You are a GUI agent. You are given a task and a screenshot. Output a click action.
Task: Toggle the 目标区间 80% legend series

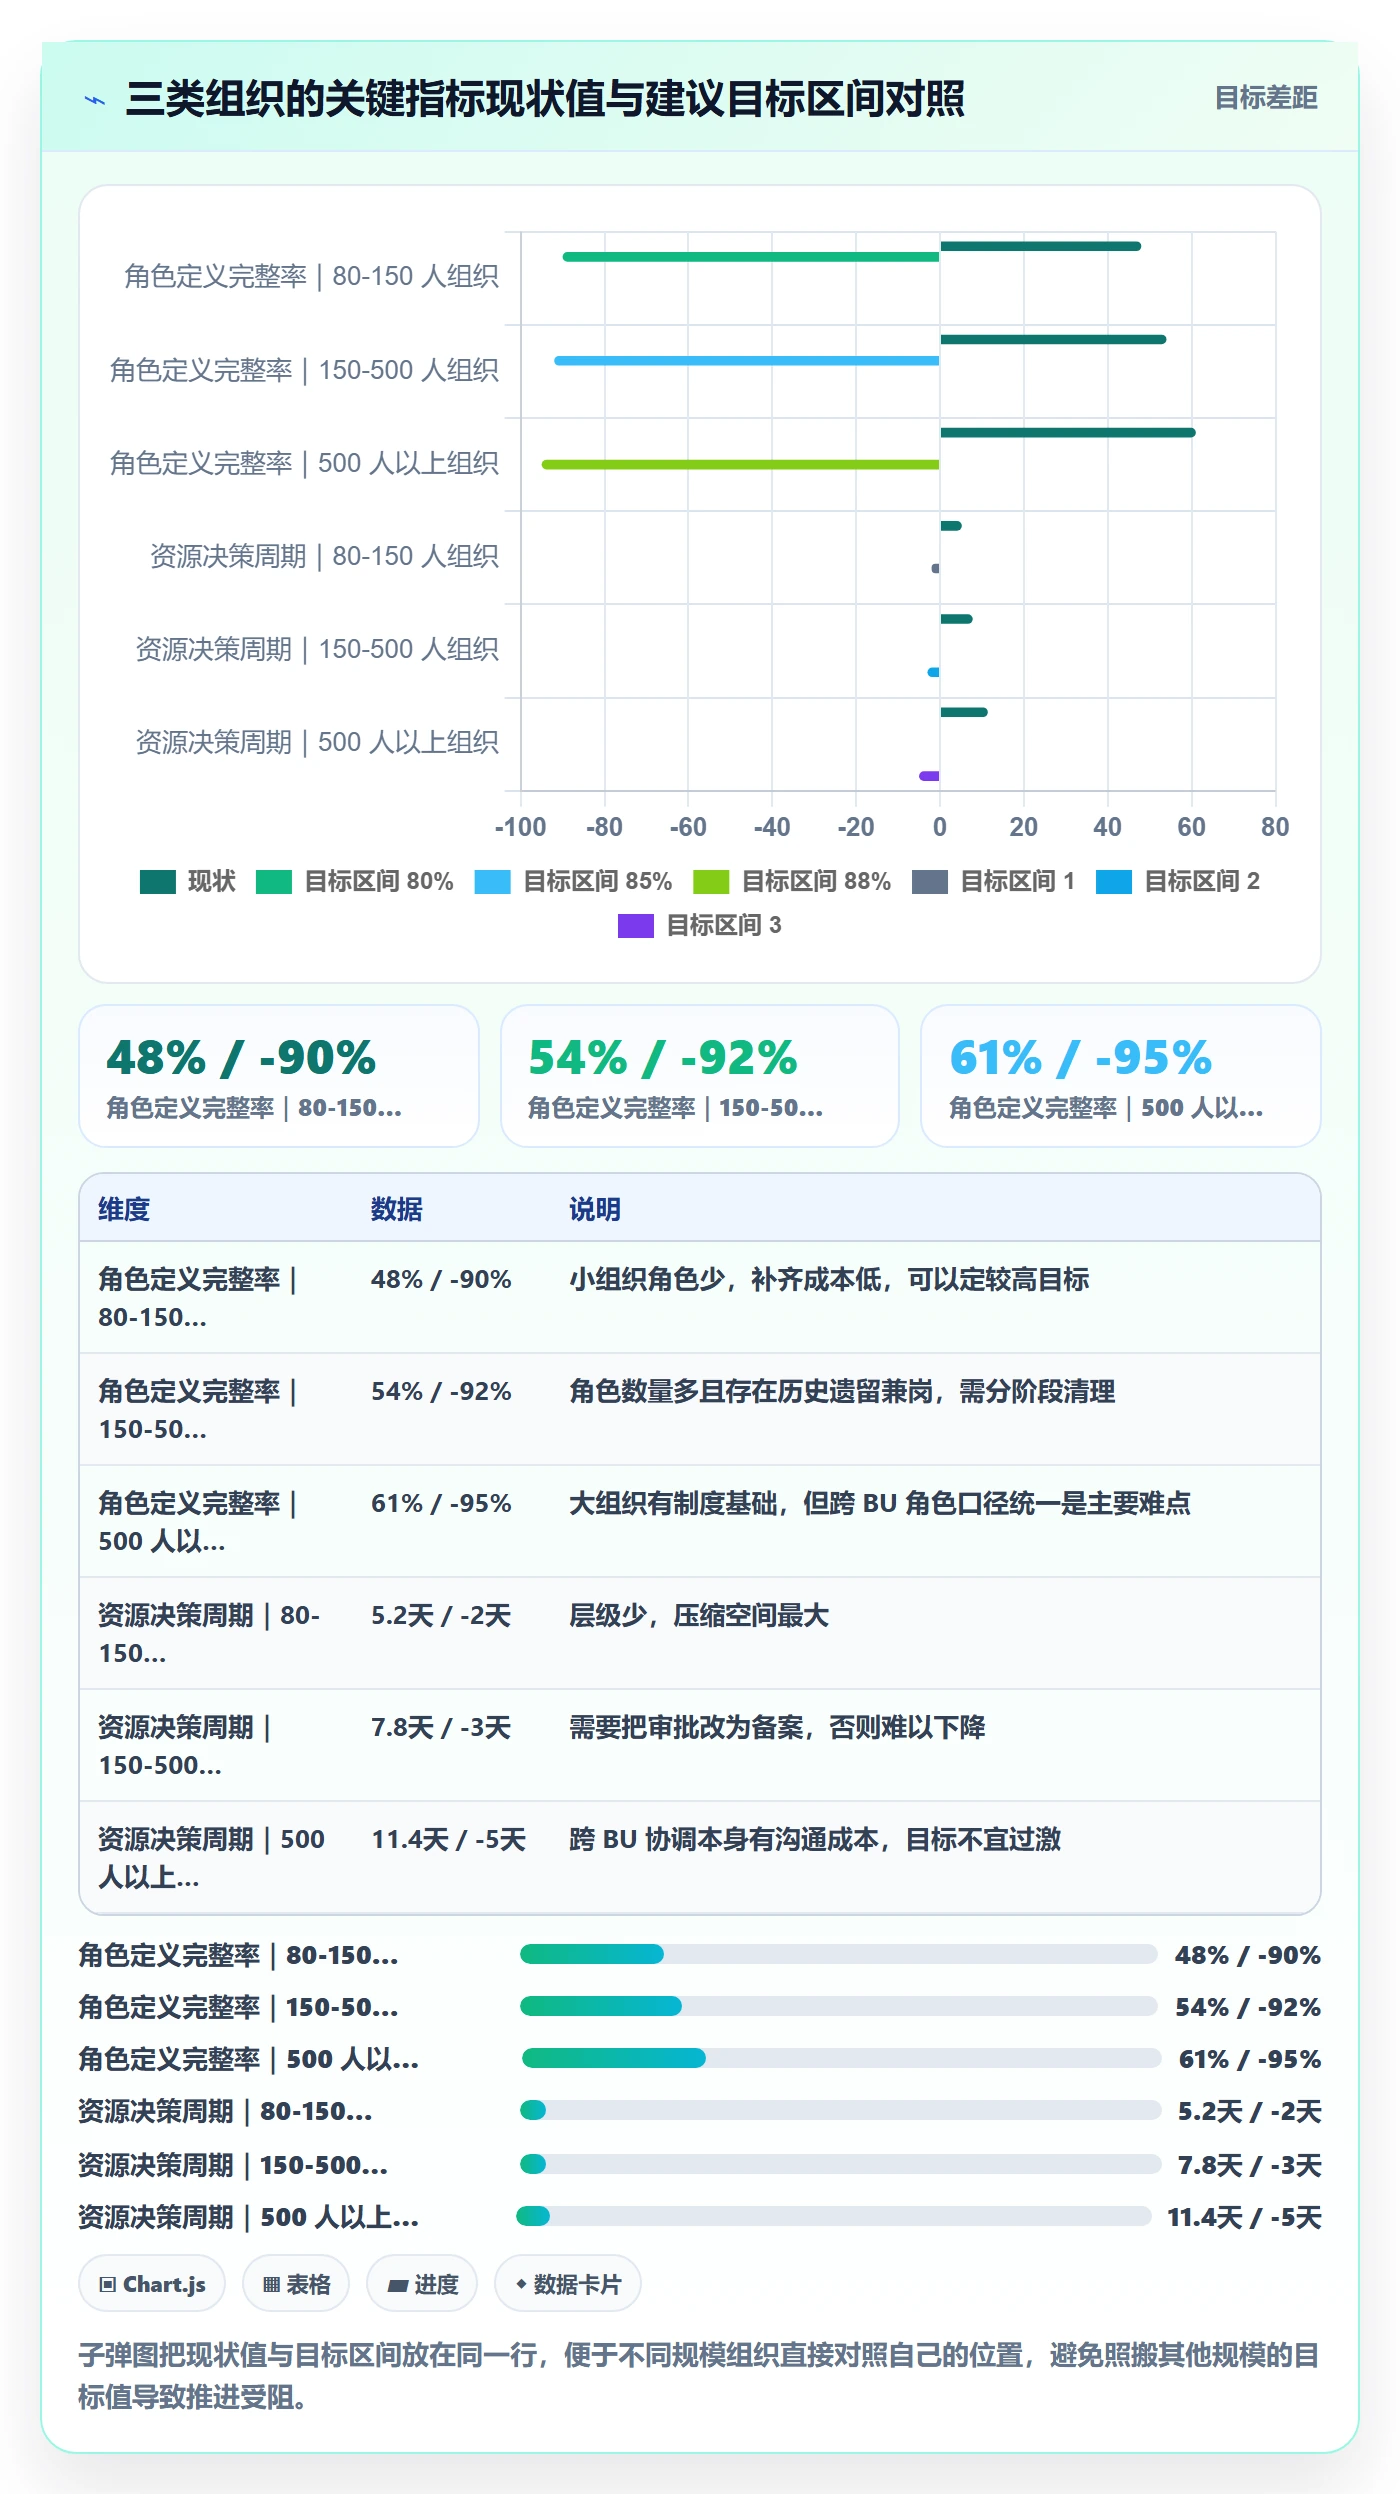point(355,881)
